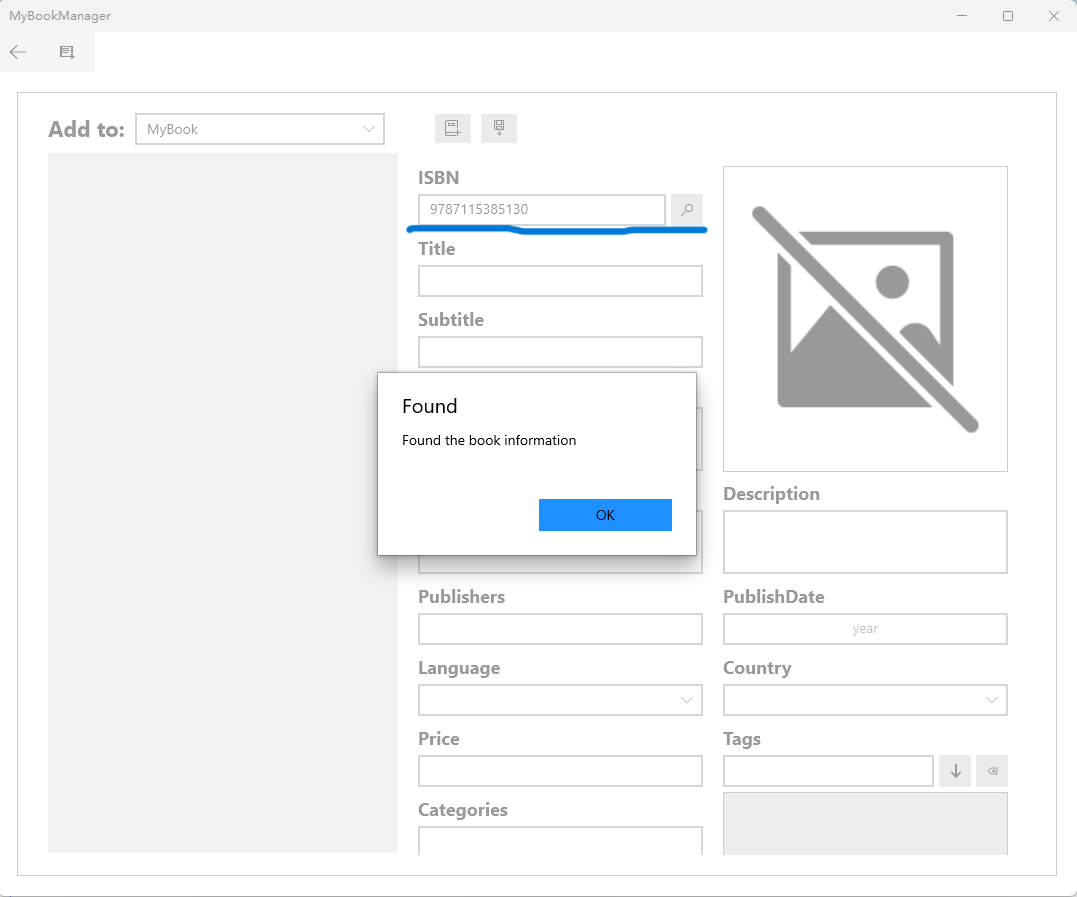Open the add-book list icon beside the back arrow

click(67, 52)
